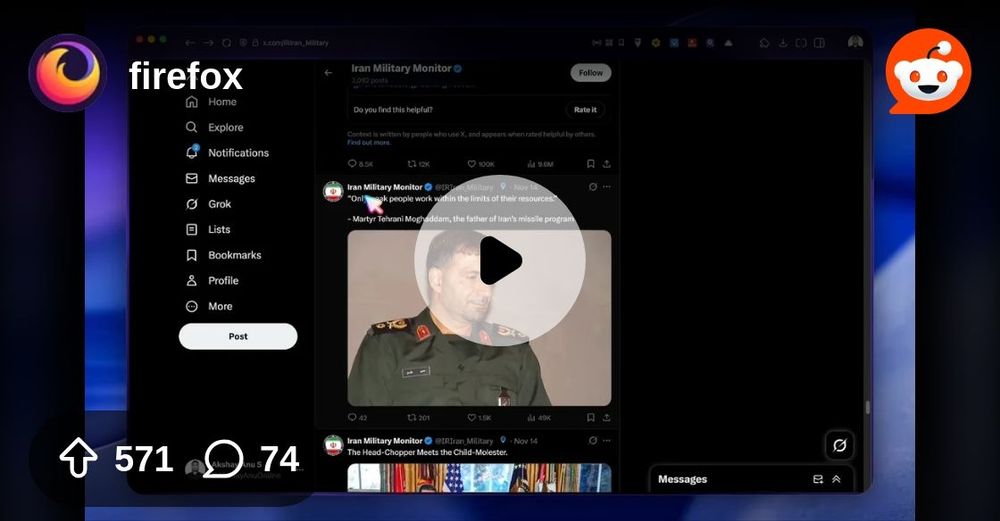The image size is (1000, 521).
Task: Click browser back navigation arrow
Action: [189, 43]
